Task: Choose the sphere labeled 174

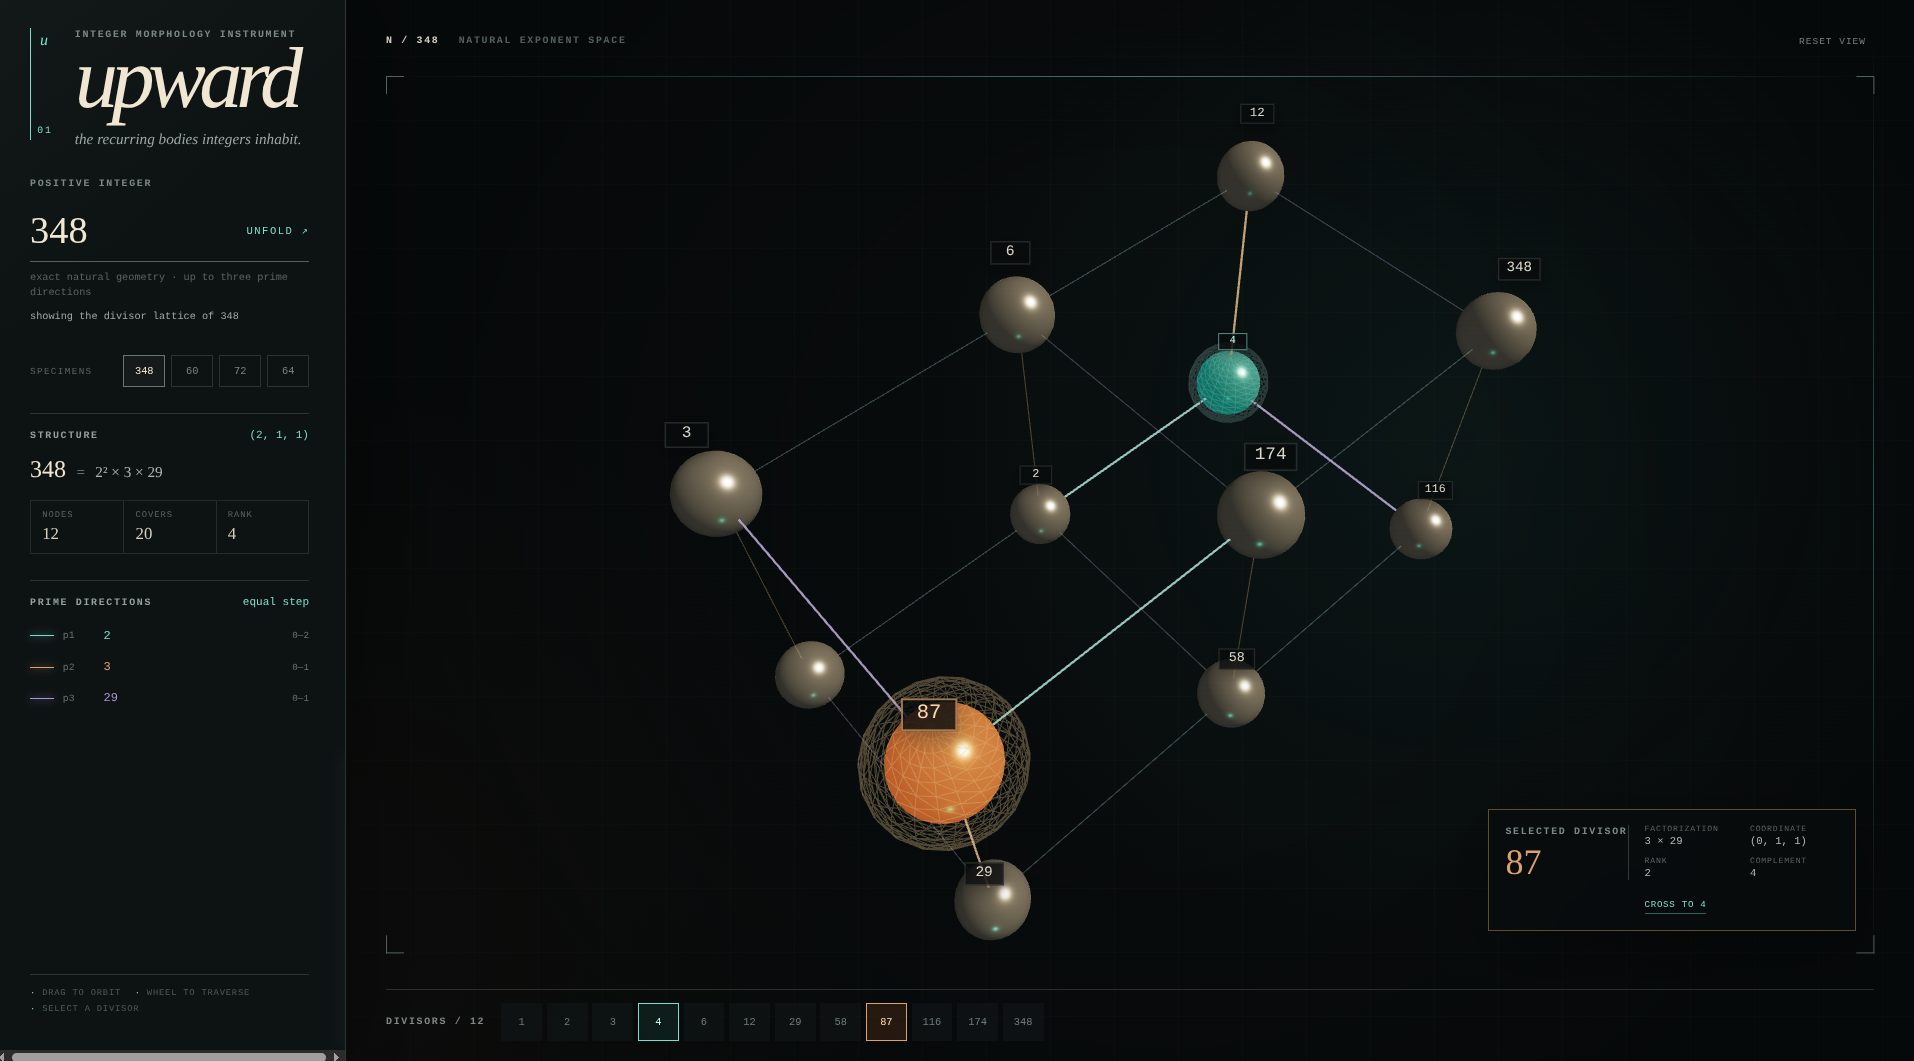Action: coord(1261,515)
